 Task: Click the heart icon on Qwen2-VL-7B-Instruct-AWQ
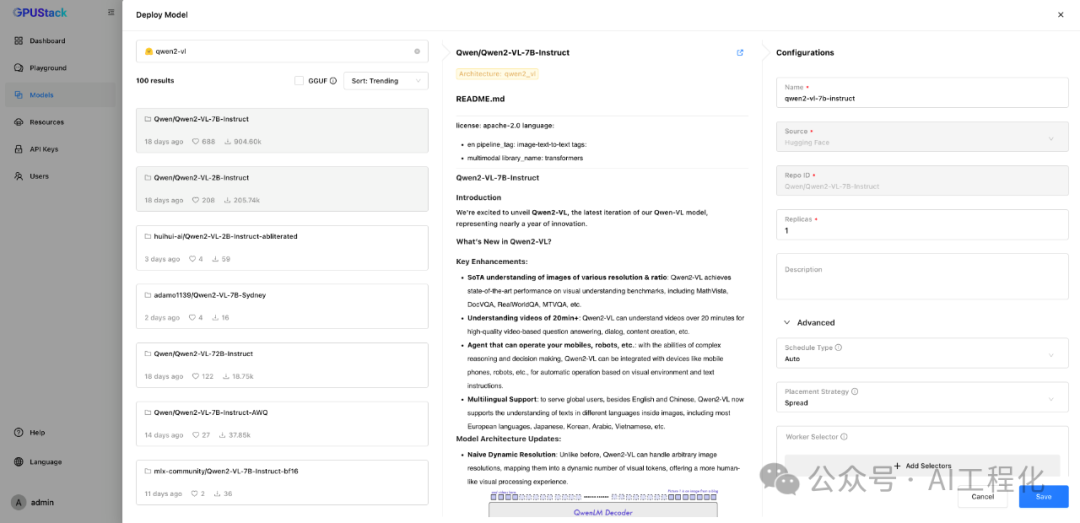(x=196, y=435)
